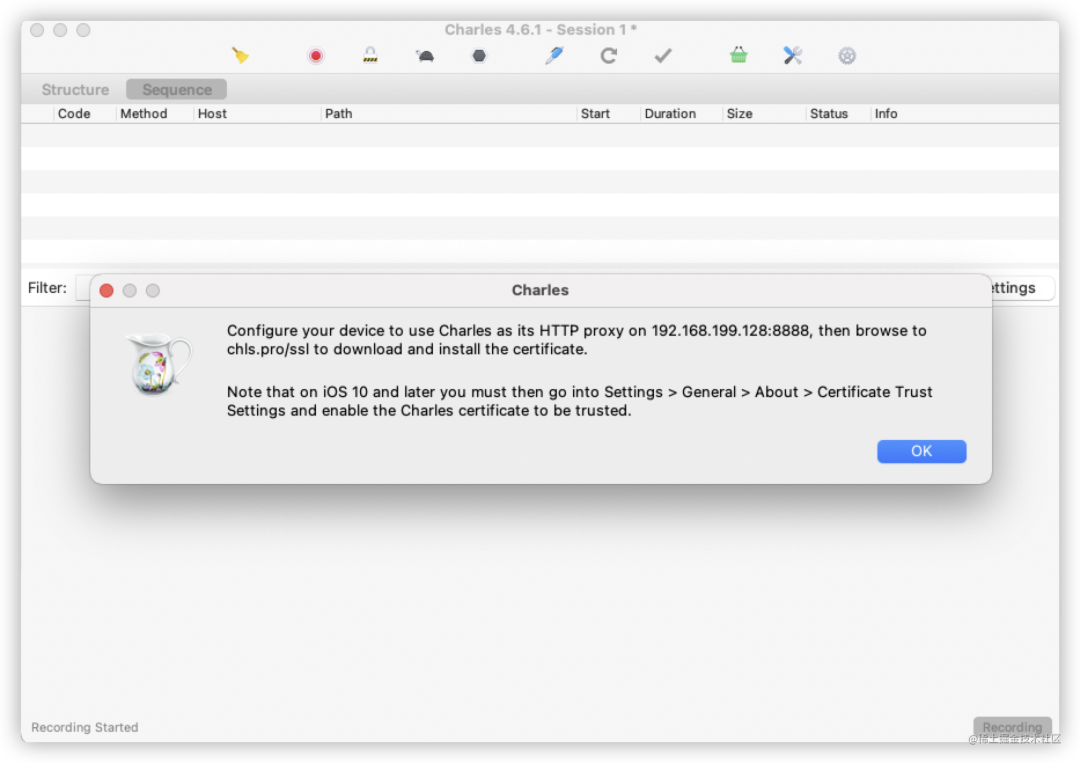1080x763 pixels.
Task: Toggle SSL proxying padlock icon
Action: pyautogui.click(x=371, y=55)
